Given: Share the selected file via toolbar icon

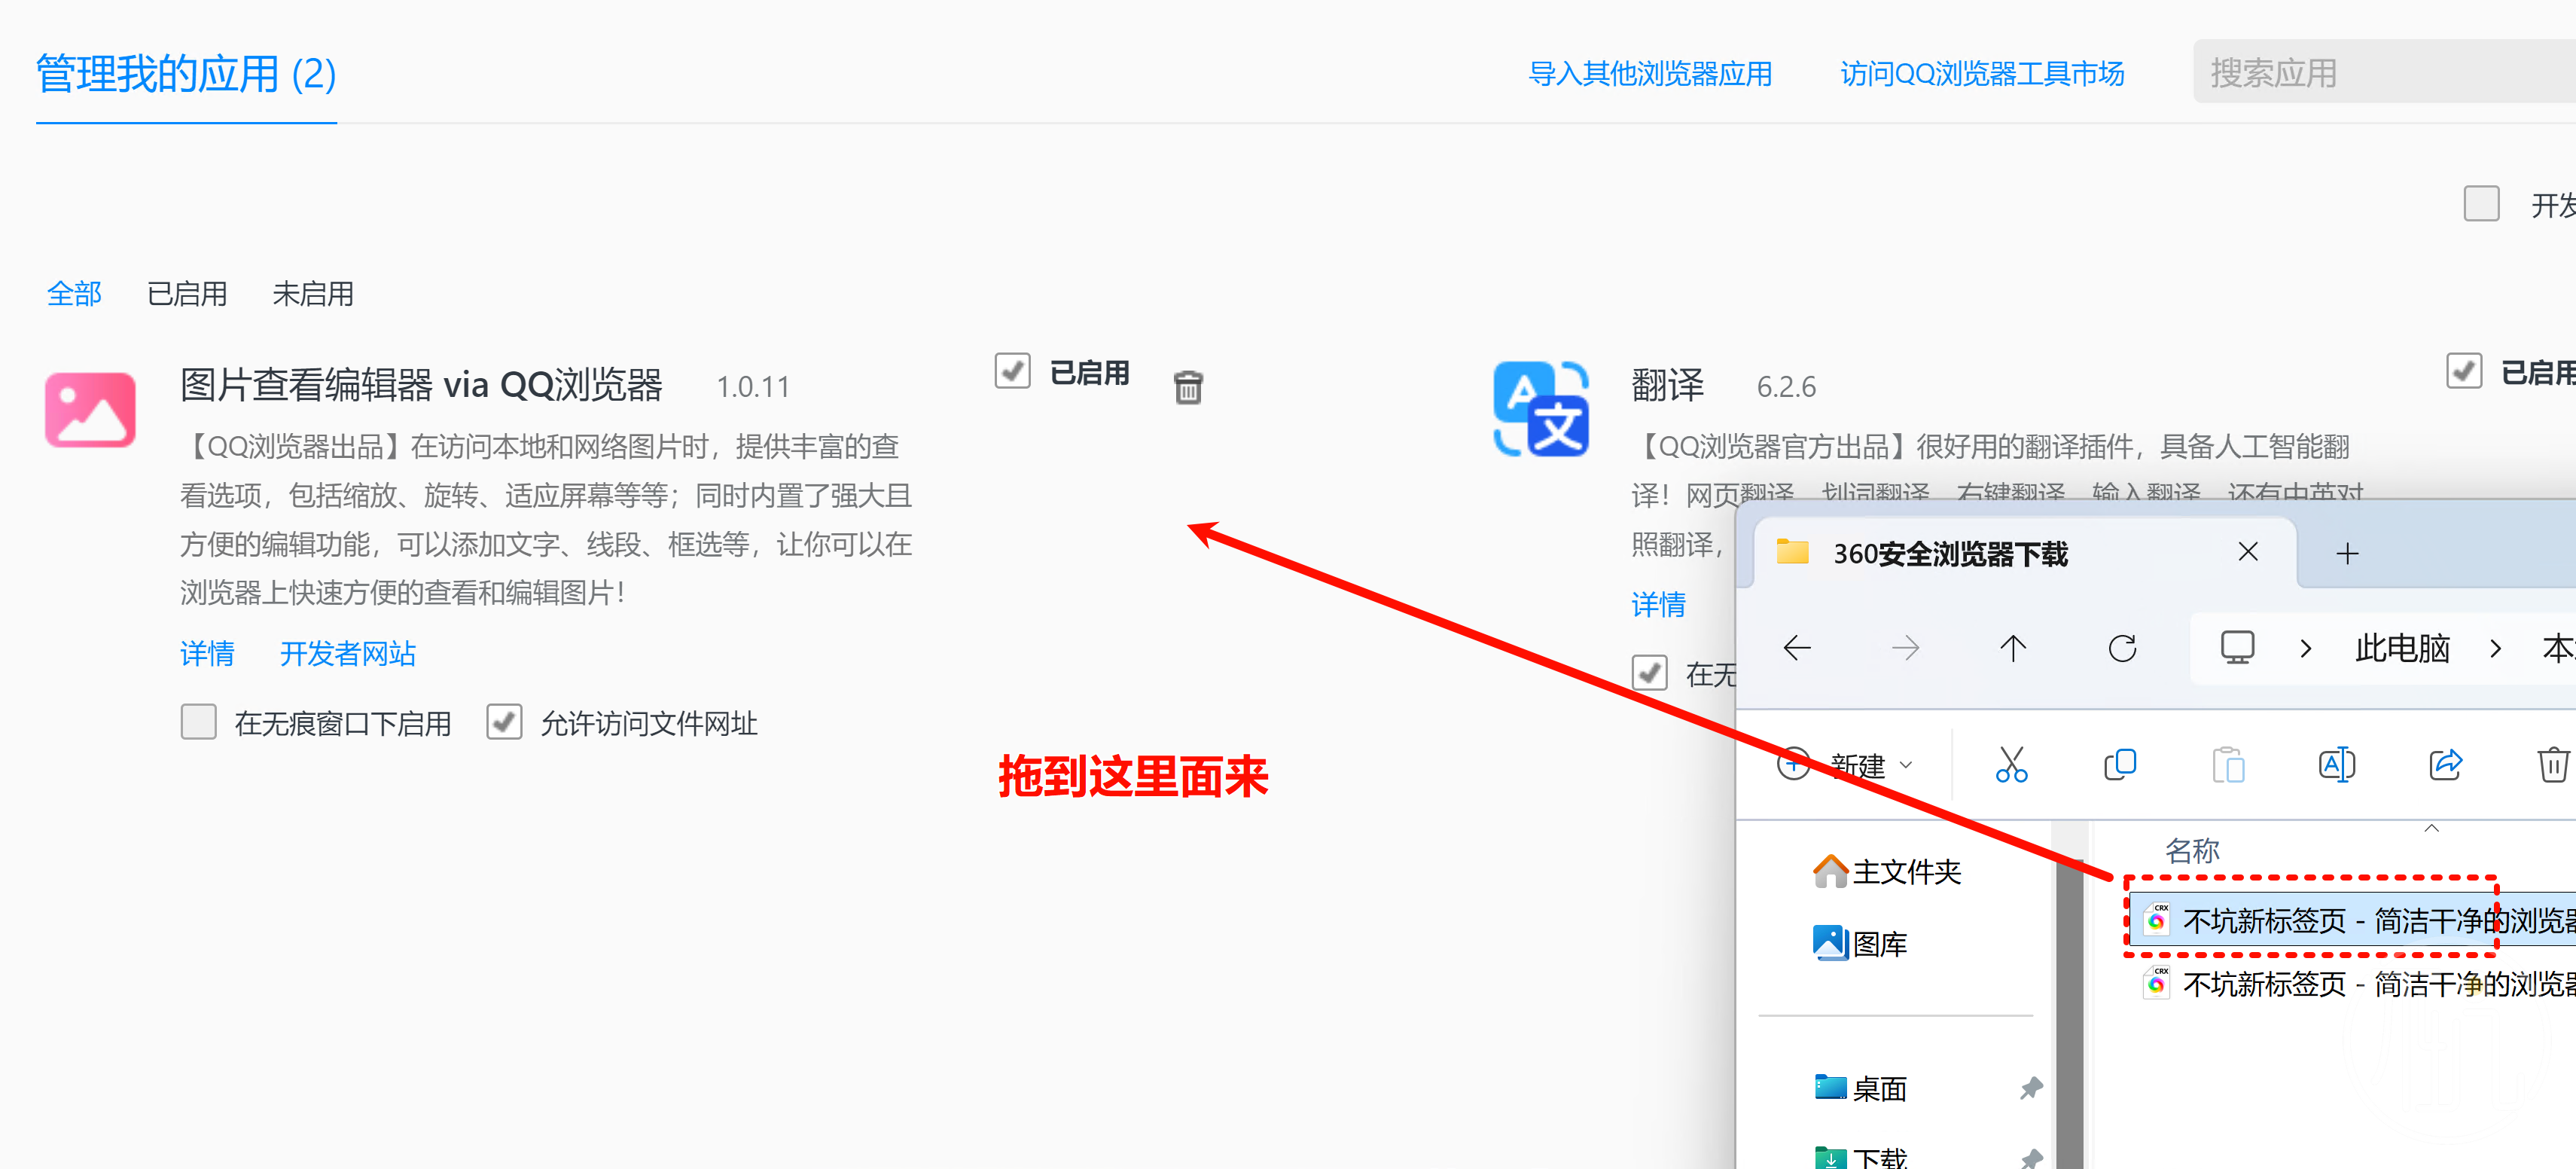Looking at the screenshot, I should [2446, 765].
